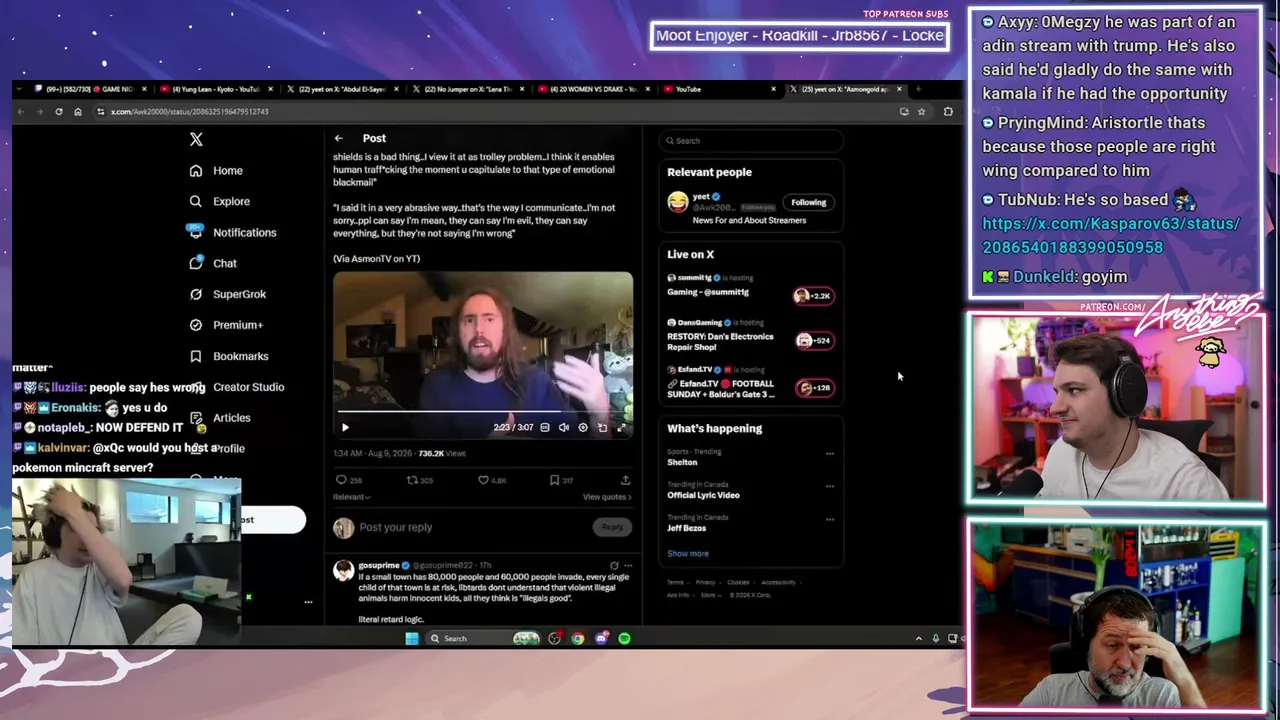The height and width of the screenshot is (720, 1280).
Task: Switch to the Abdul El-Sayed X tab
Action: [x=343, y=89]
